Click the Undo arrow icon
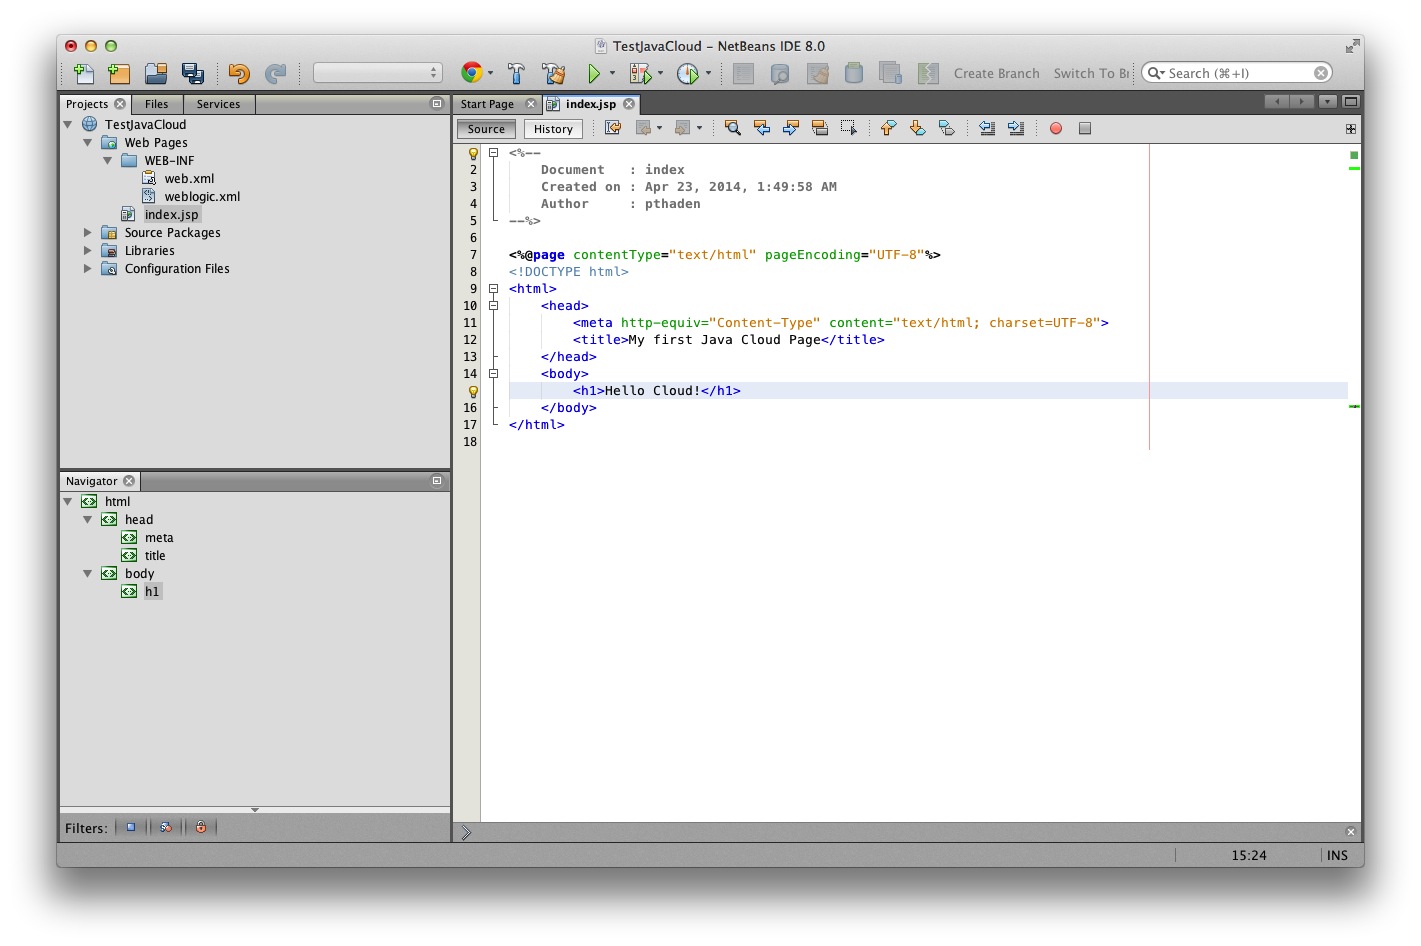 coord(238,73)
